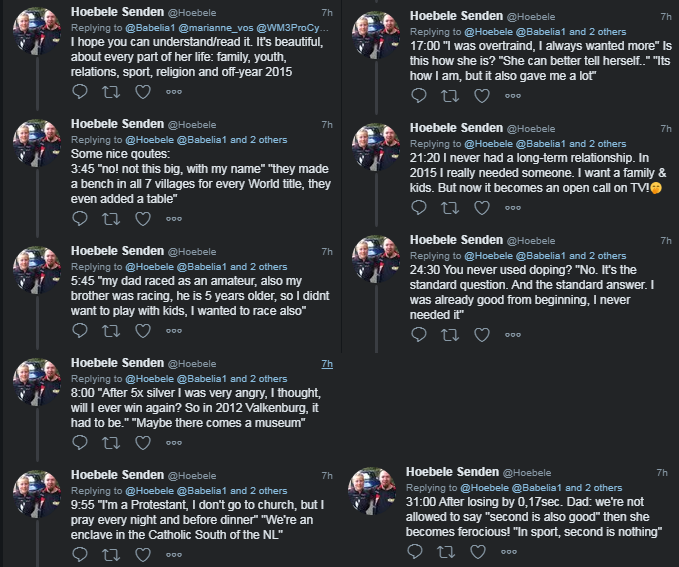This screenshot has height=567, width=679.
Task: Retweet the 3:45 bench quotes tweet
Action: [112, 215]
